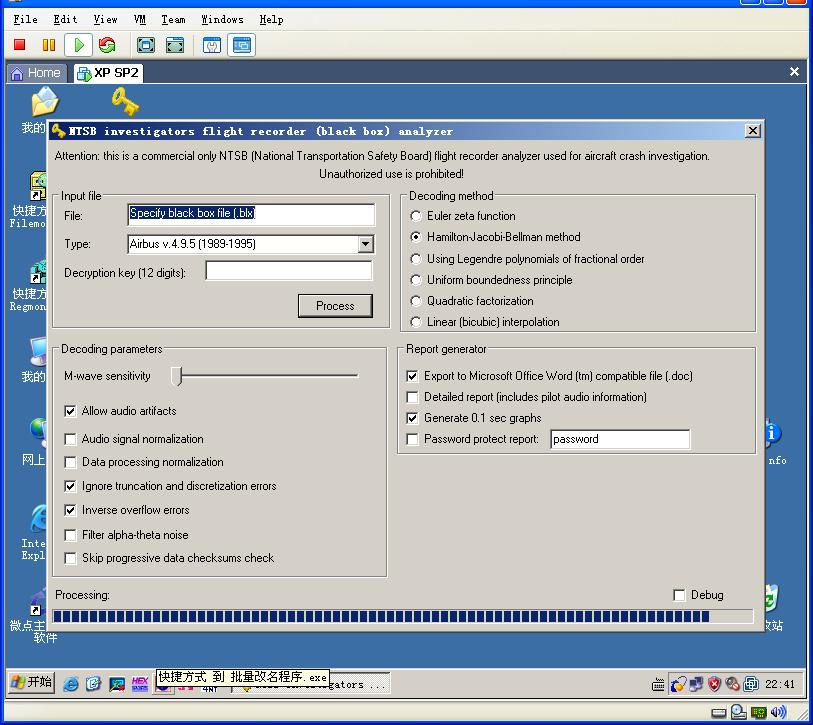Switch to the Home tab
Image resolution: width=813 pixels, height=725 pixels.
coord(36,73)
